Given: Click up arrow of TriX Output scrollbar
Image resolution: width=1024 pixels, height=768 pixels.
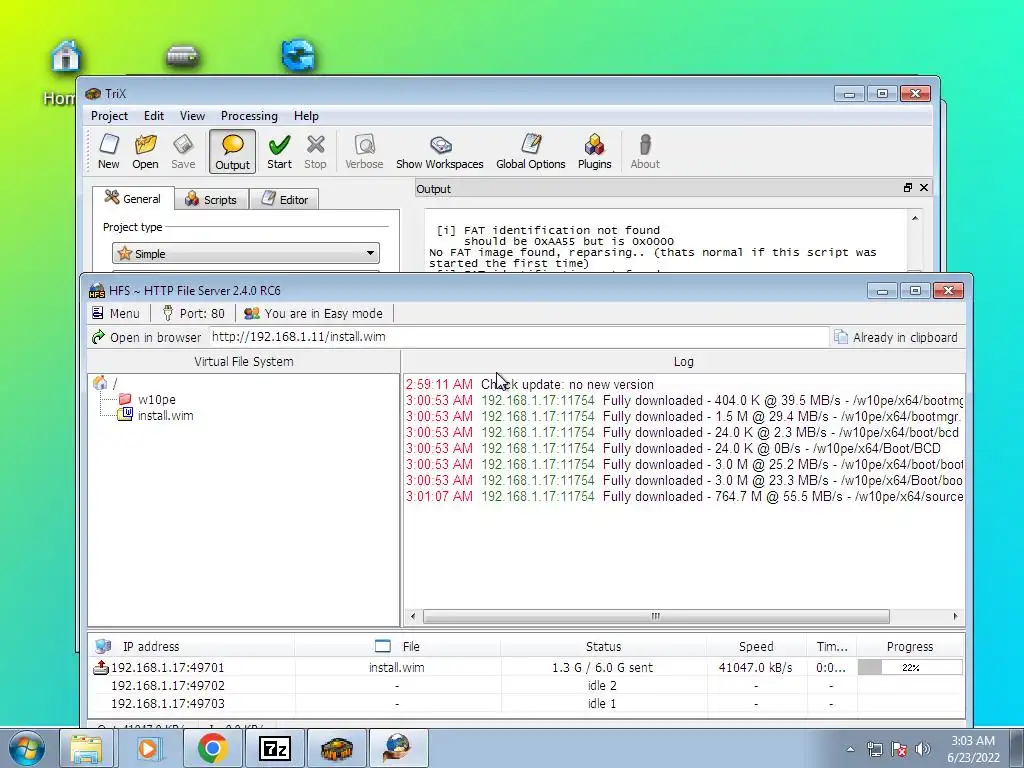Looking at the screenshot, I should tap(915, 218).
